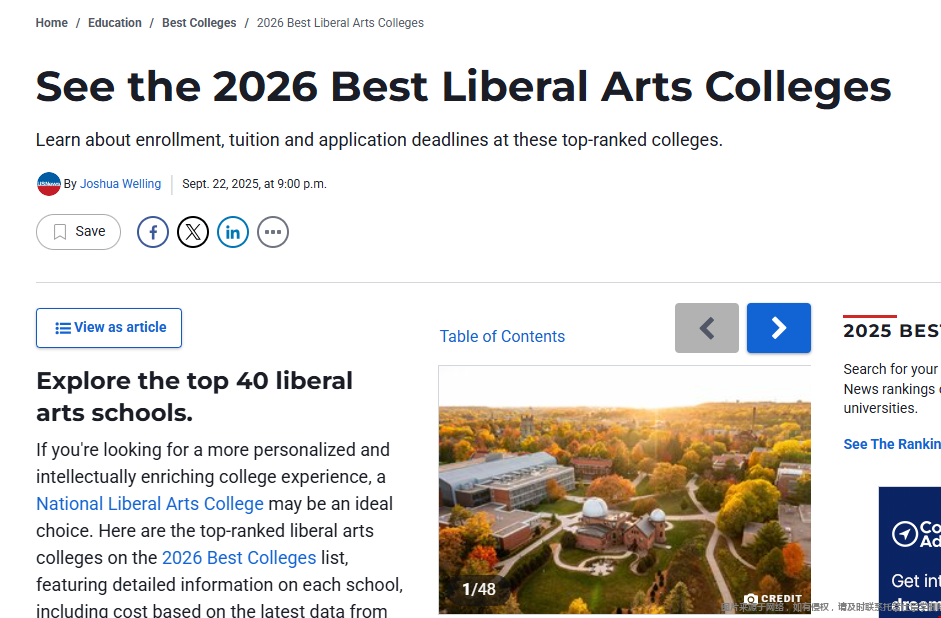Follow the National Liberal Arts College link
Screen dimensions: 941x618
pyautogui.click(x=149, y=503)
